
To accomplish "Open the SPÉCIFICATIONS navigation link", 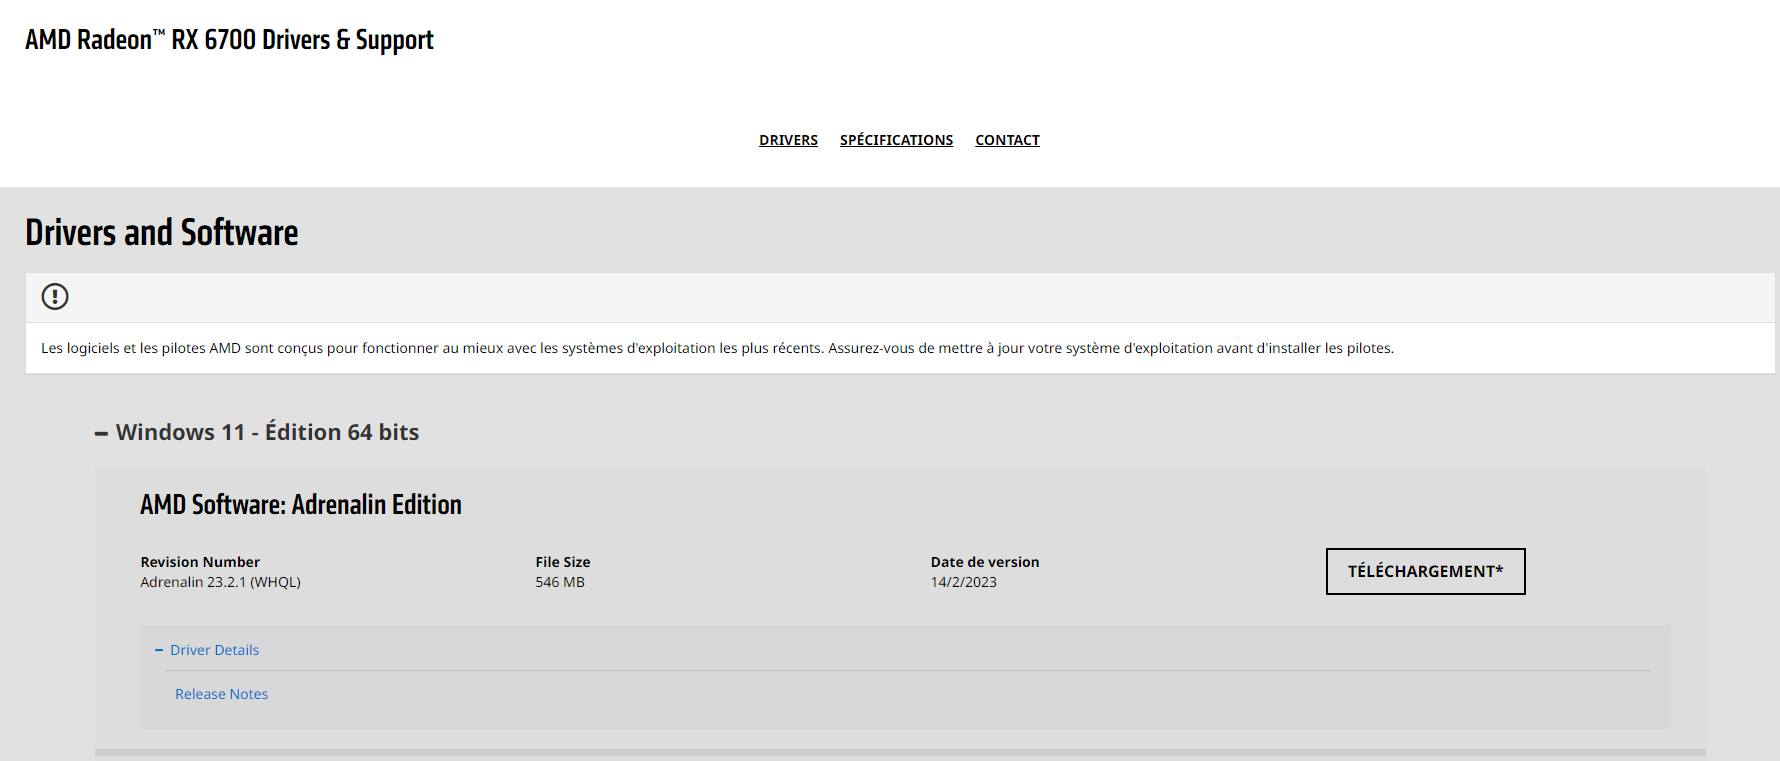I will 896,140.
